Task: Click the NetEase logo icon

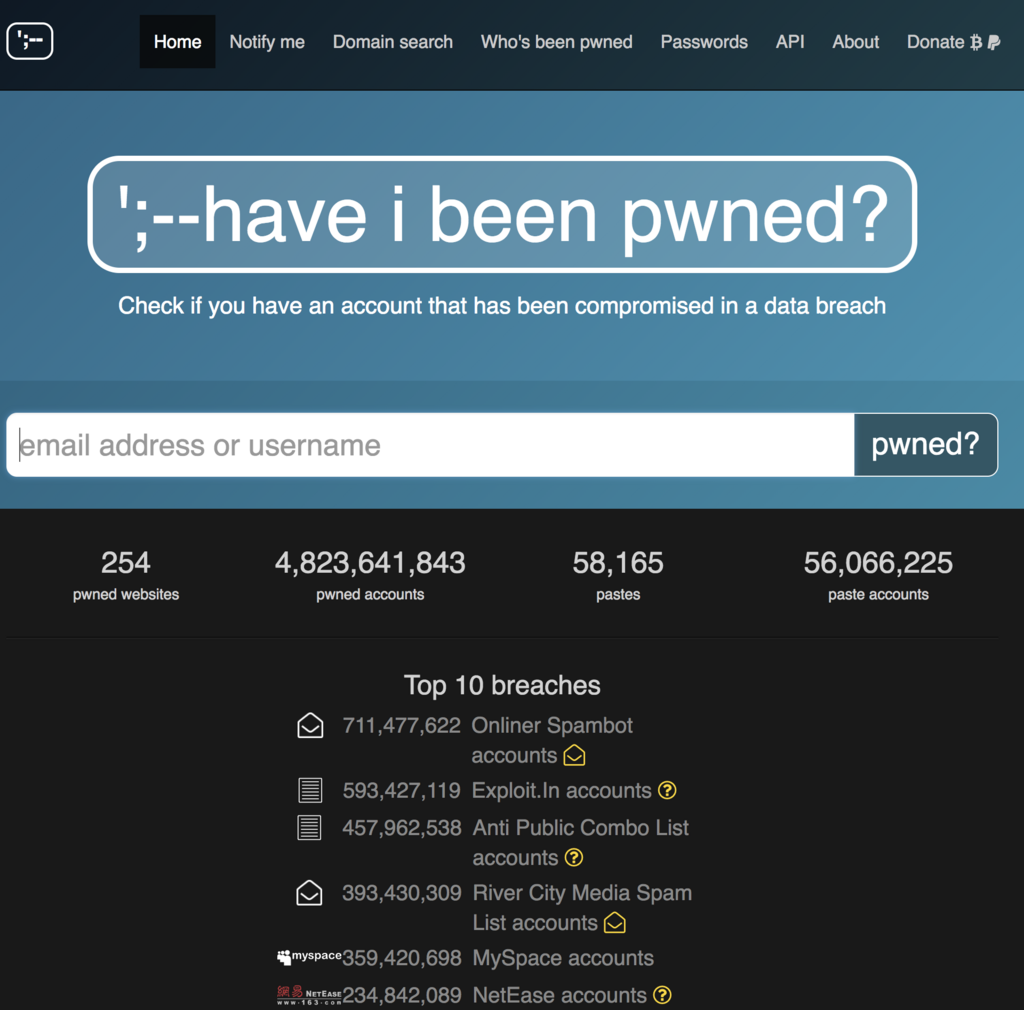Action: [x=309, y=995]
